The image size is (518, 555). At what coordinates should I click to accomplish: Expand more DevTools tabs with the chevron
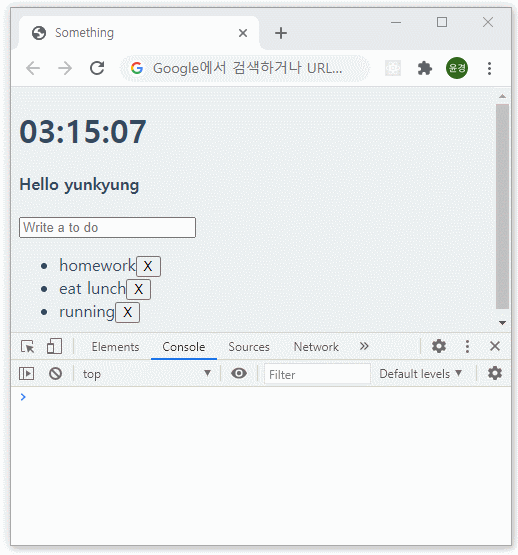[364, 346]
